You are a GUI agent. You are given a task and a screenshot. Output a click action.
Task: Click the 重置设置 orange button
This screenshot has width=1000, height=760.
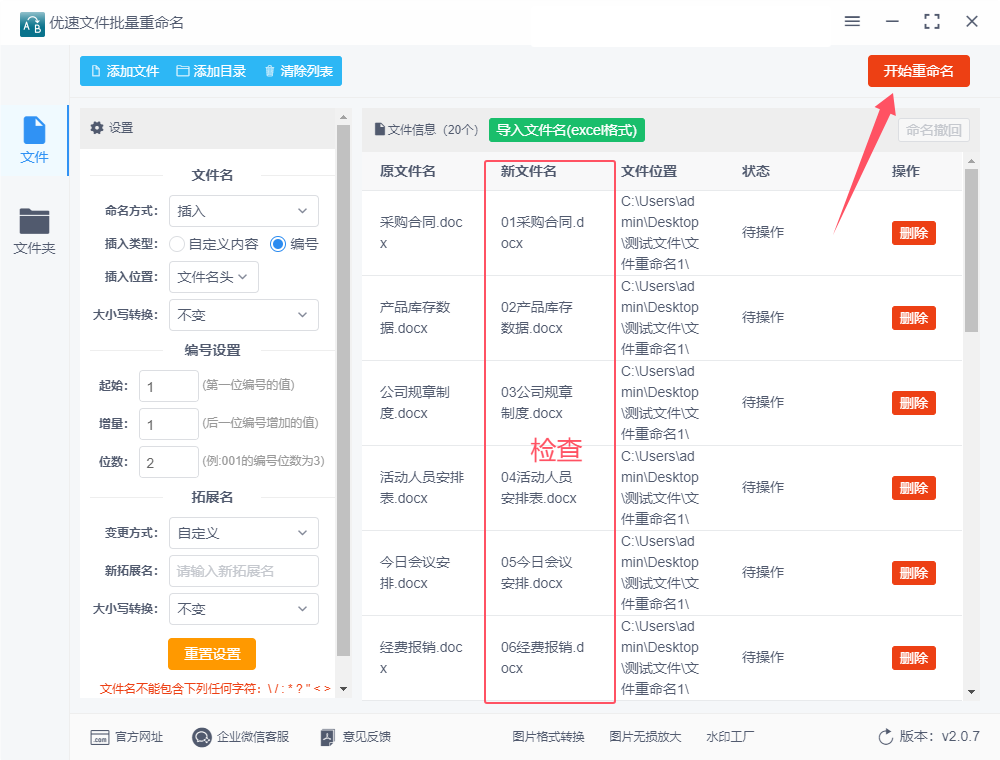click(212, 654)
